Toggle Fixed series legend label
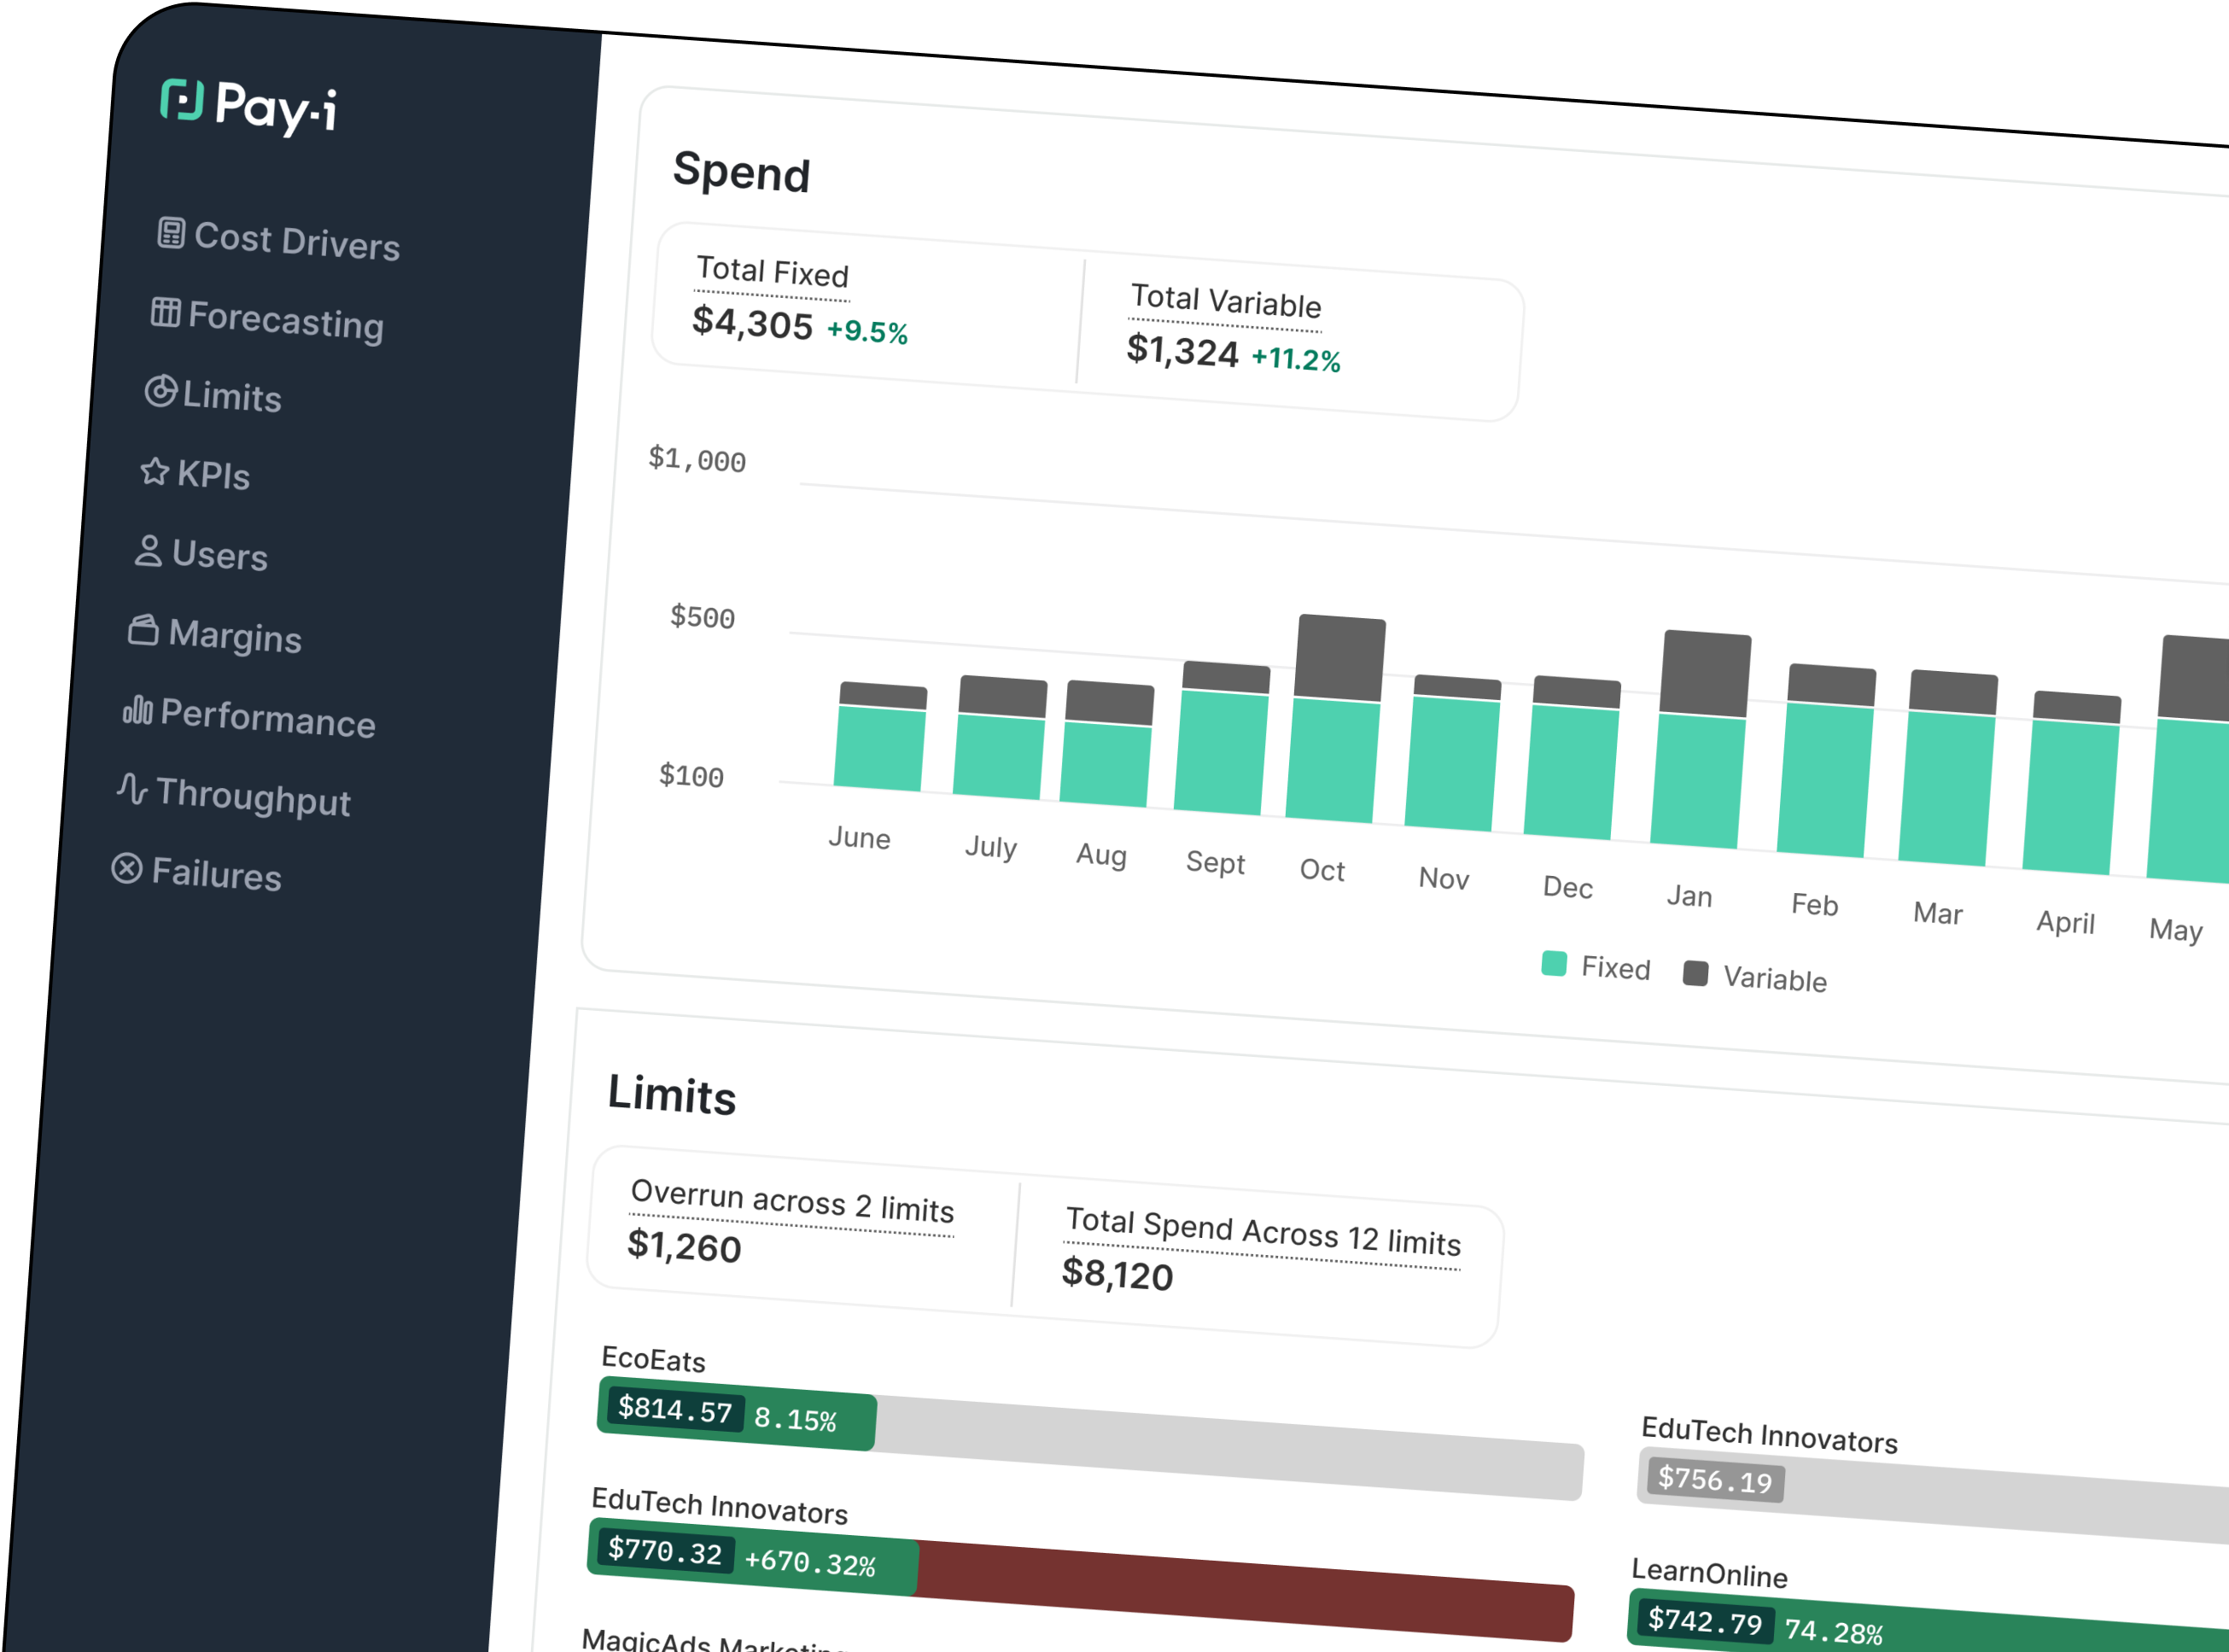The height and width of the screenshot is (1652, 2229). [x=1616, y=968]
